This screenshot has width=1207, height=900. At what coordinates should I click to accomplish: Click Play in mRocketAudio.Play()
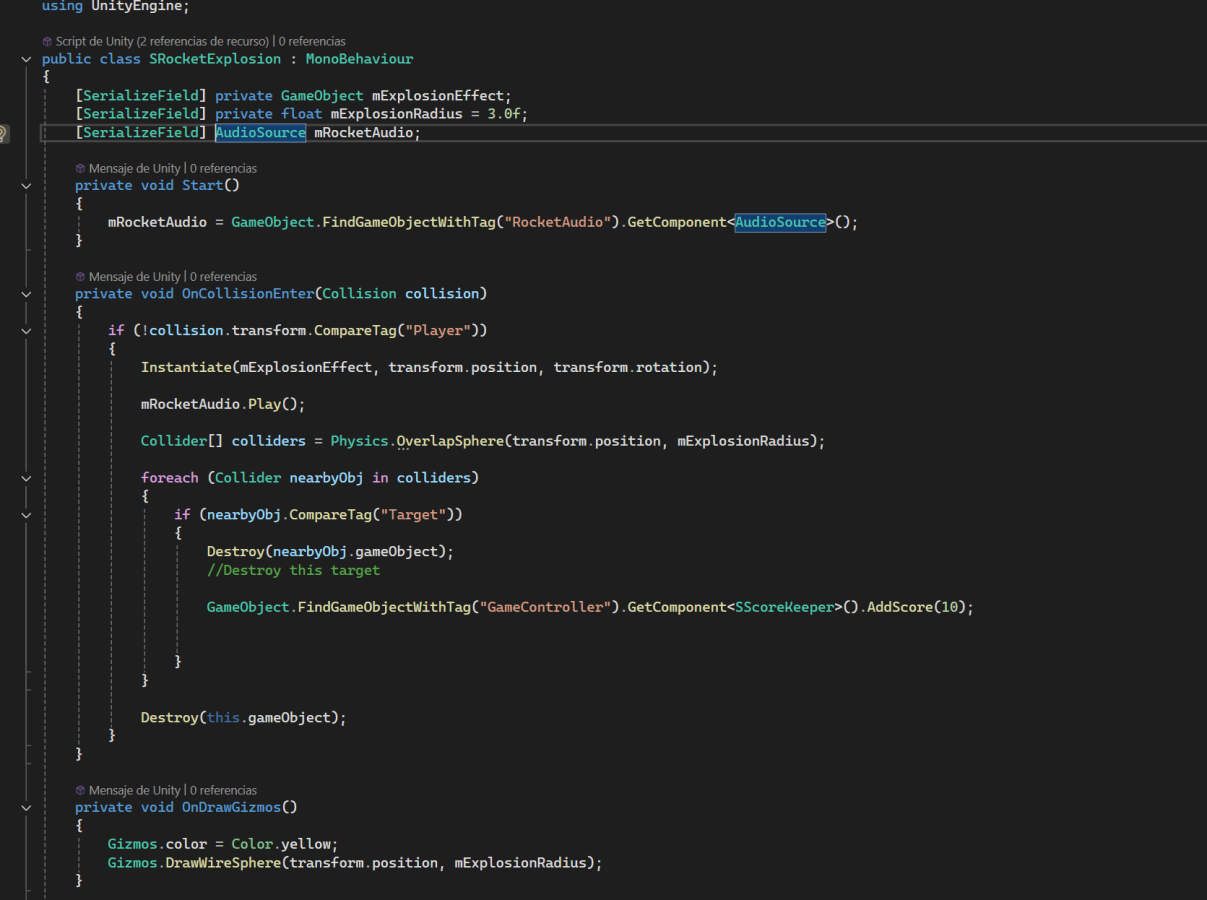(x=264, y=404)
